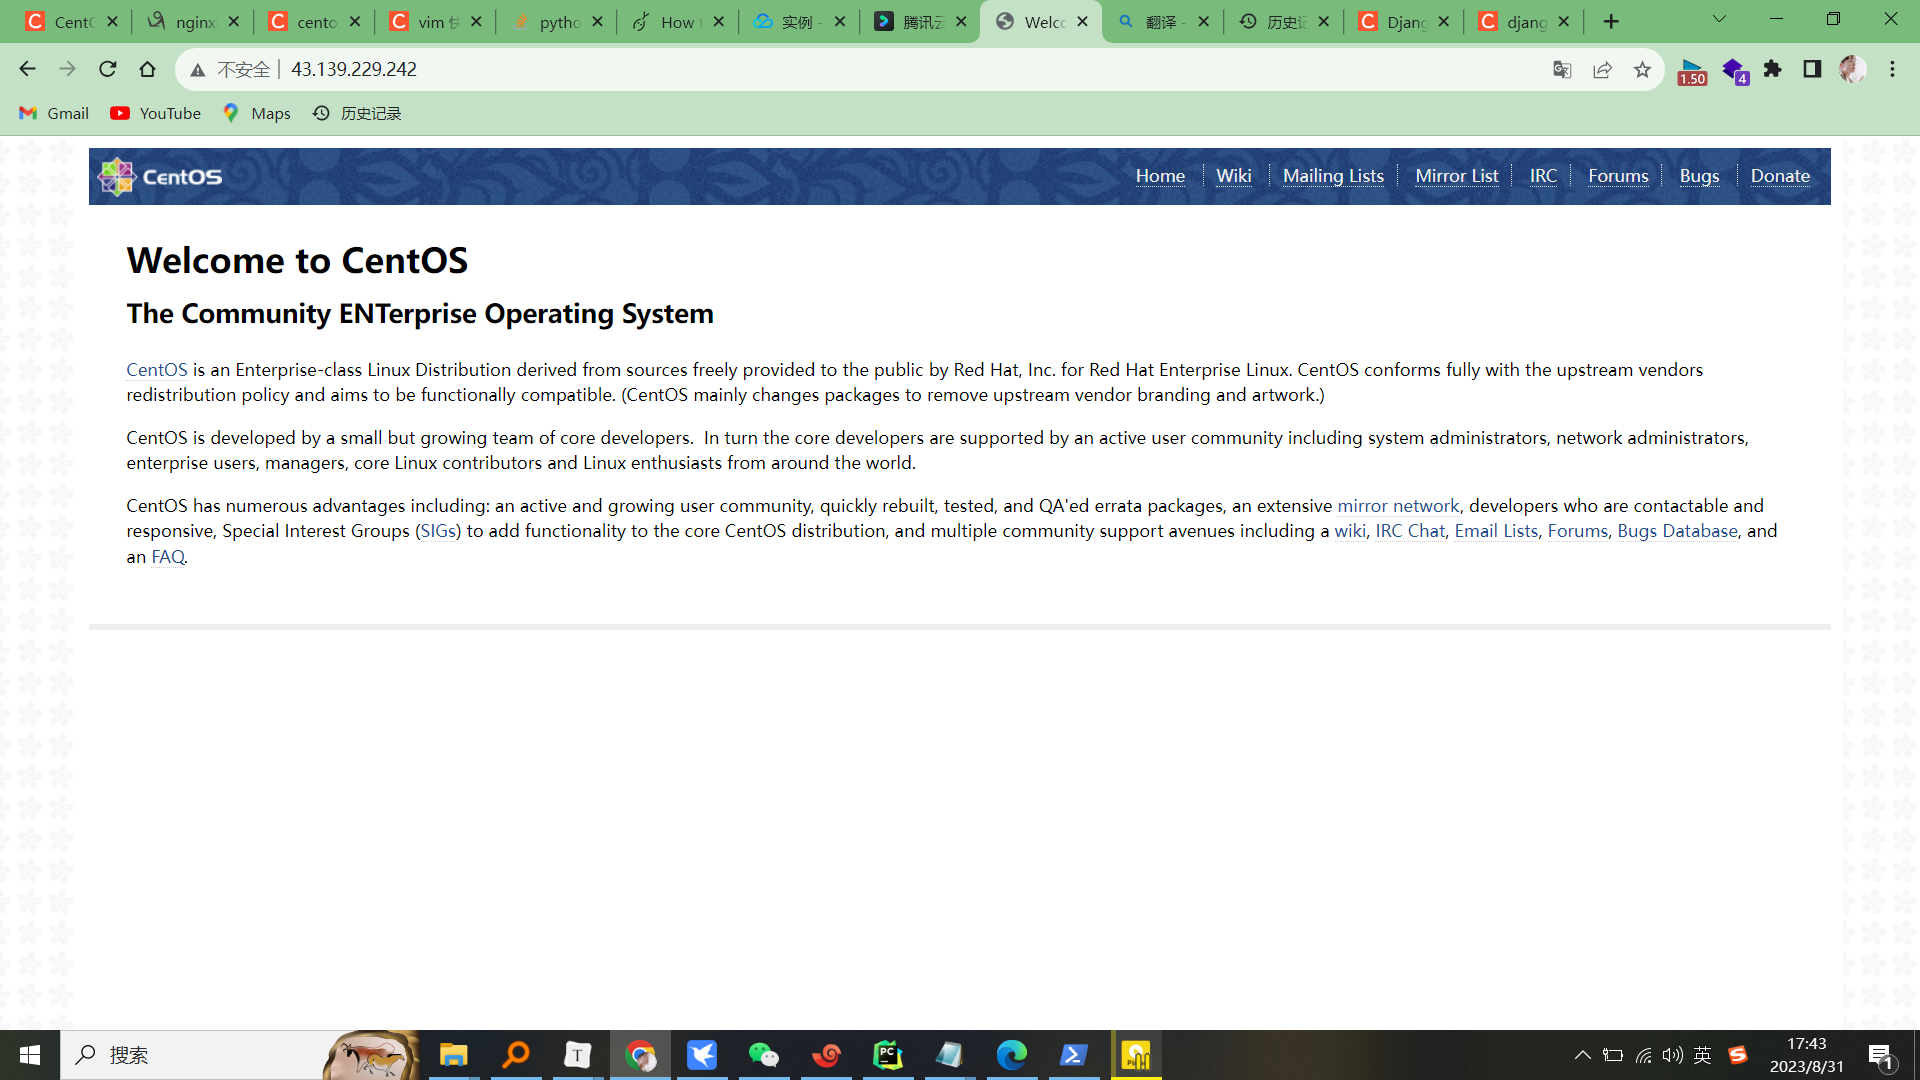This screenshot has width=1920, height=1080.
Task: Click the mirror network link
Action: coord(1398,506)
